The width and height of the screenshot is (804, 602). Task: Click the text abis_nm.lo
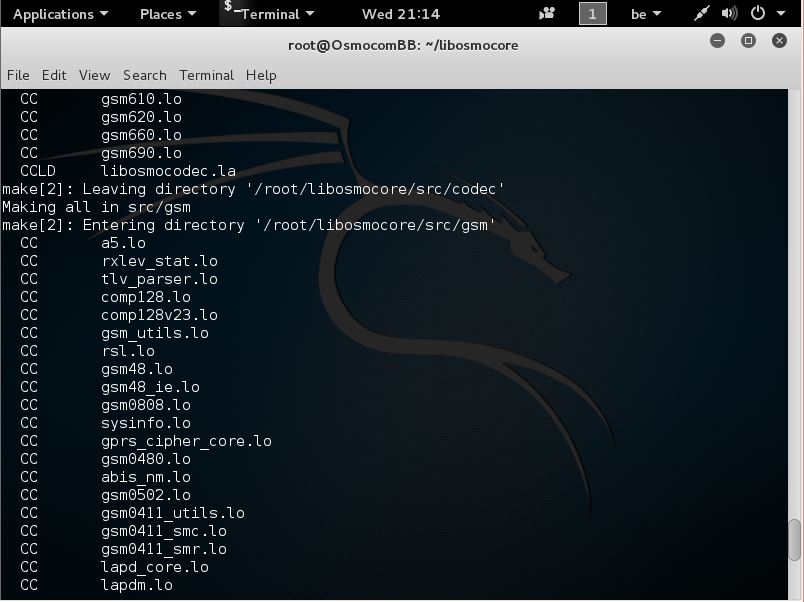point(146,477)
